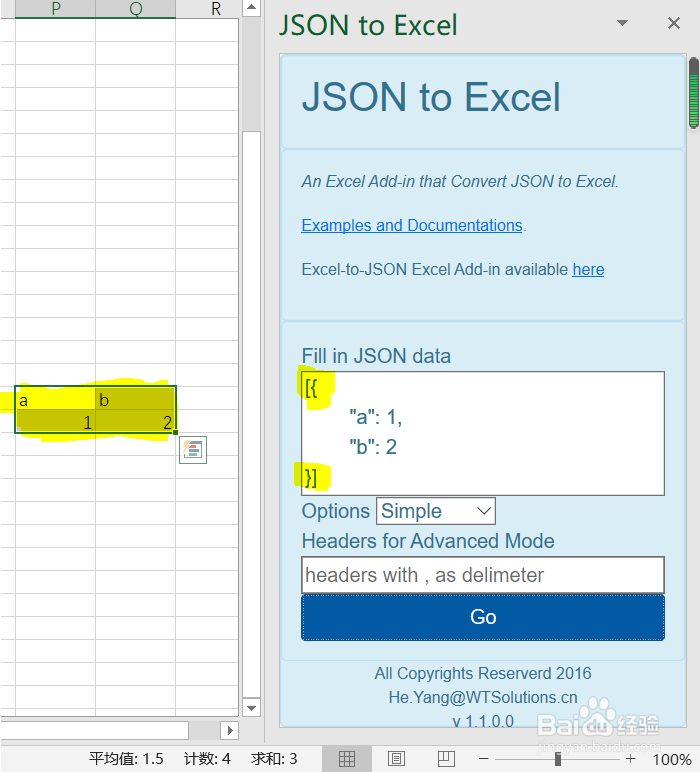
Task: Open Examples and Documentations link
Action: (x=412, y=225)
